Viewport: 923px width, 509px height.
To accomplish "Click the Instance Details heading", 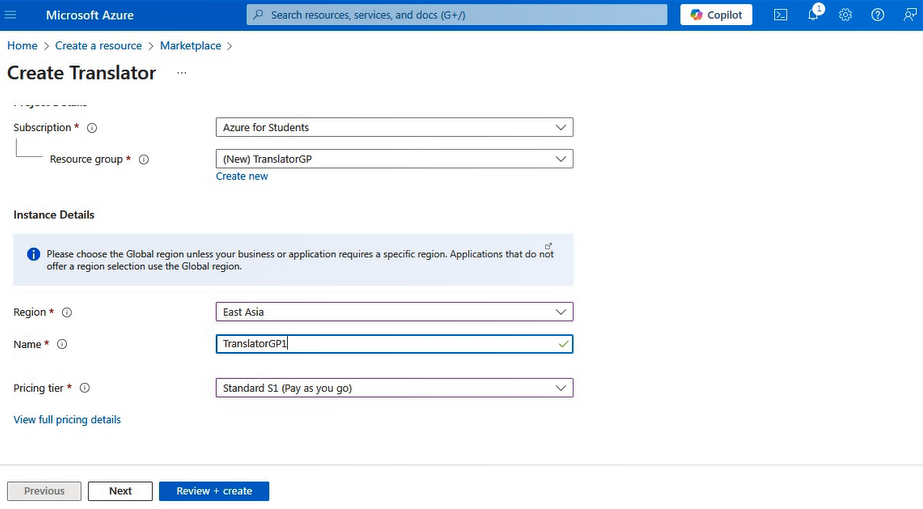I will [x=54, y=215].
